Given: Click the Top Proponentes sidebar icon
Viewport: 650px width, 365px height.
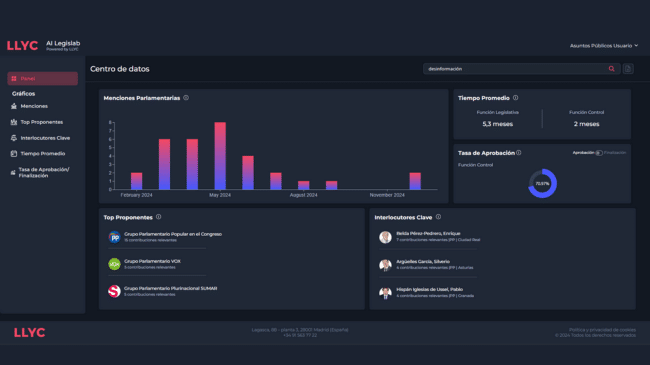Looking at the screenshot, I should 14,122.
